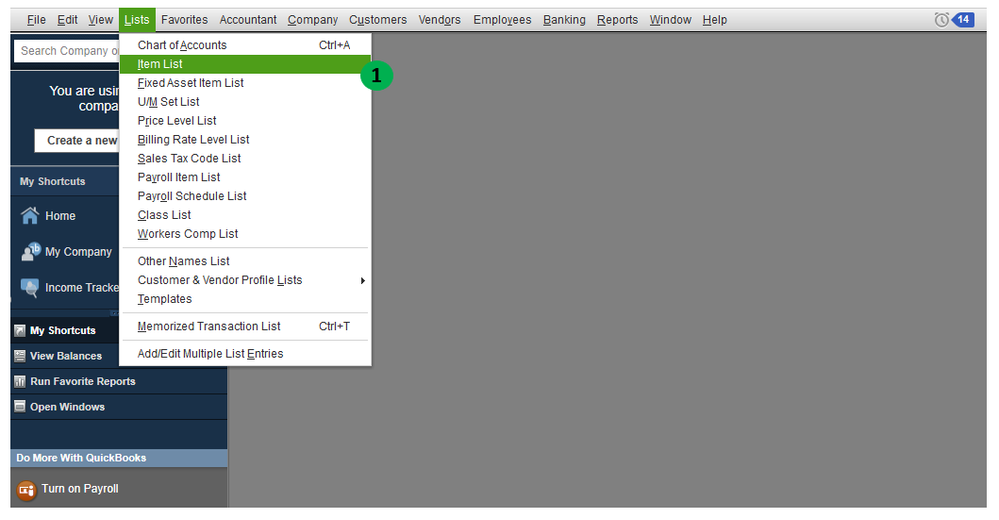
Task: Open the Customers menu
Action: (x=378, y=20)
